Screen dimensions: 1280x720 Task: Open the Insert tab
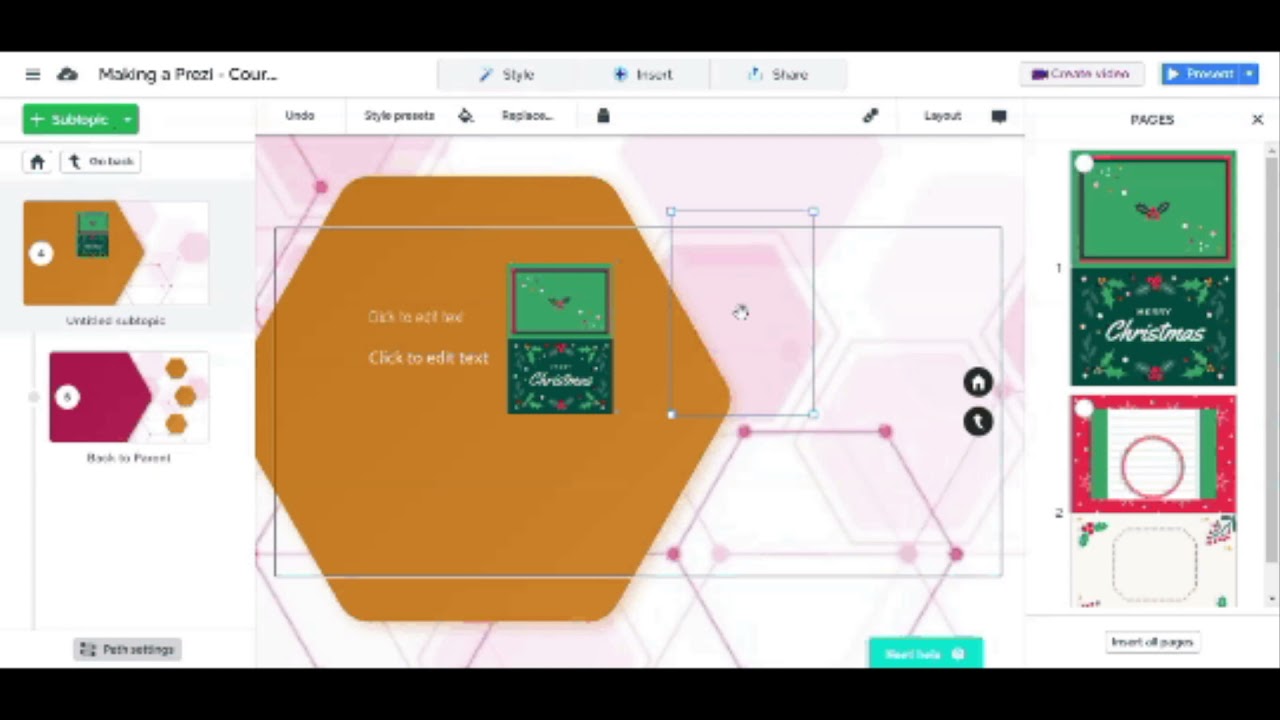tap(642, 74)
